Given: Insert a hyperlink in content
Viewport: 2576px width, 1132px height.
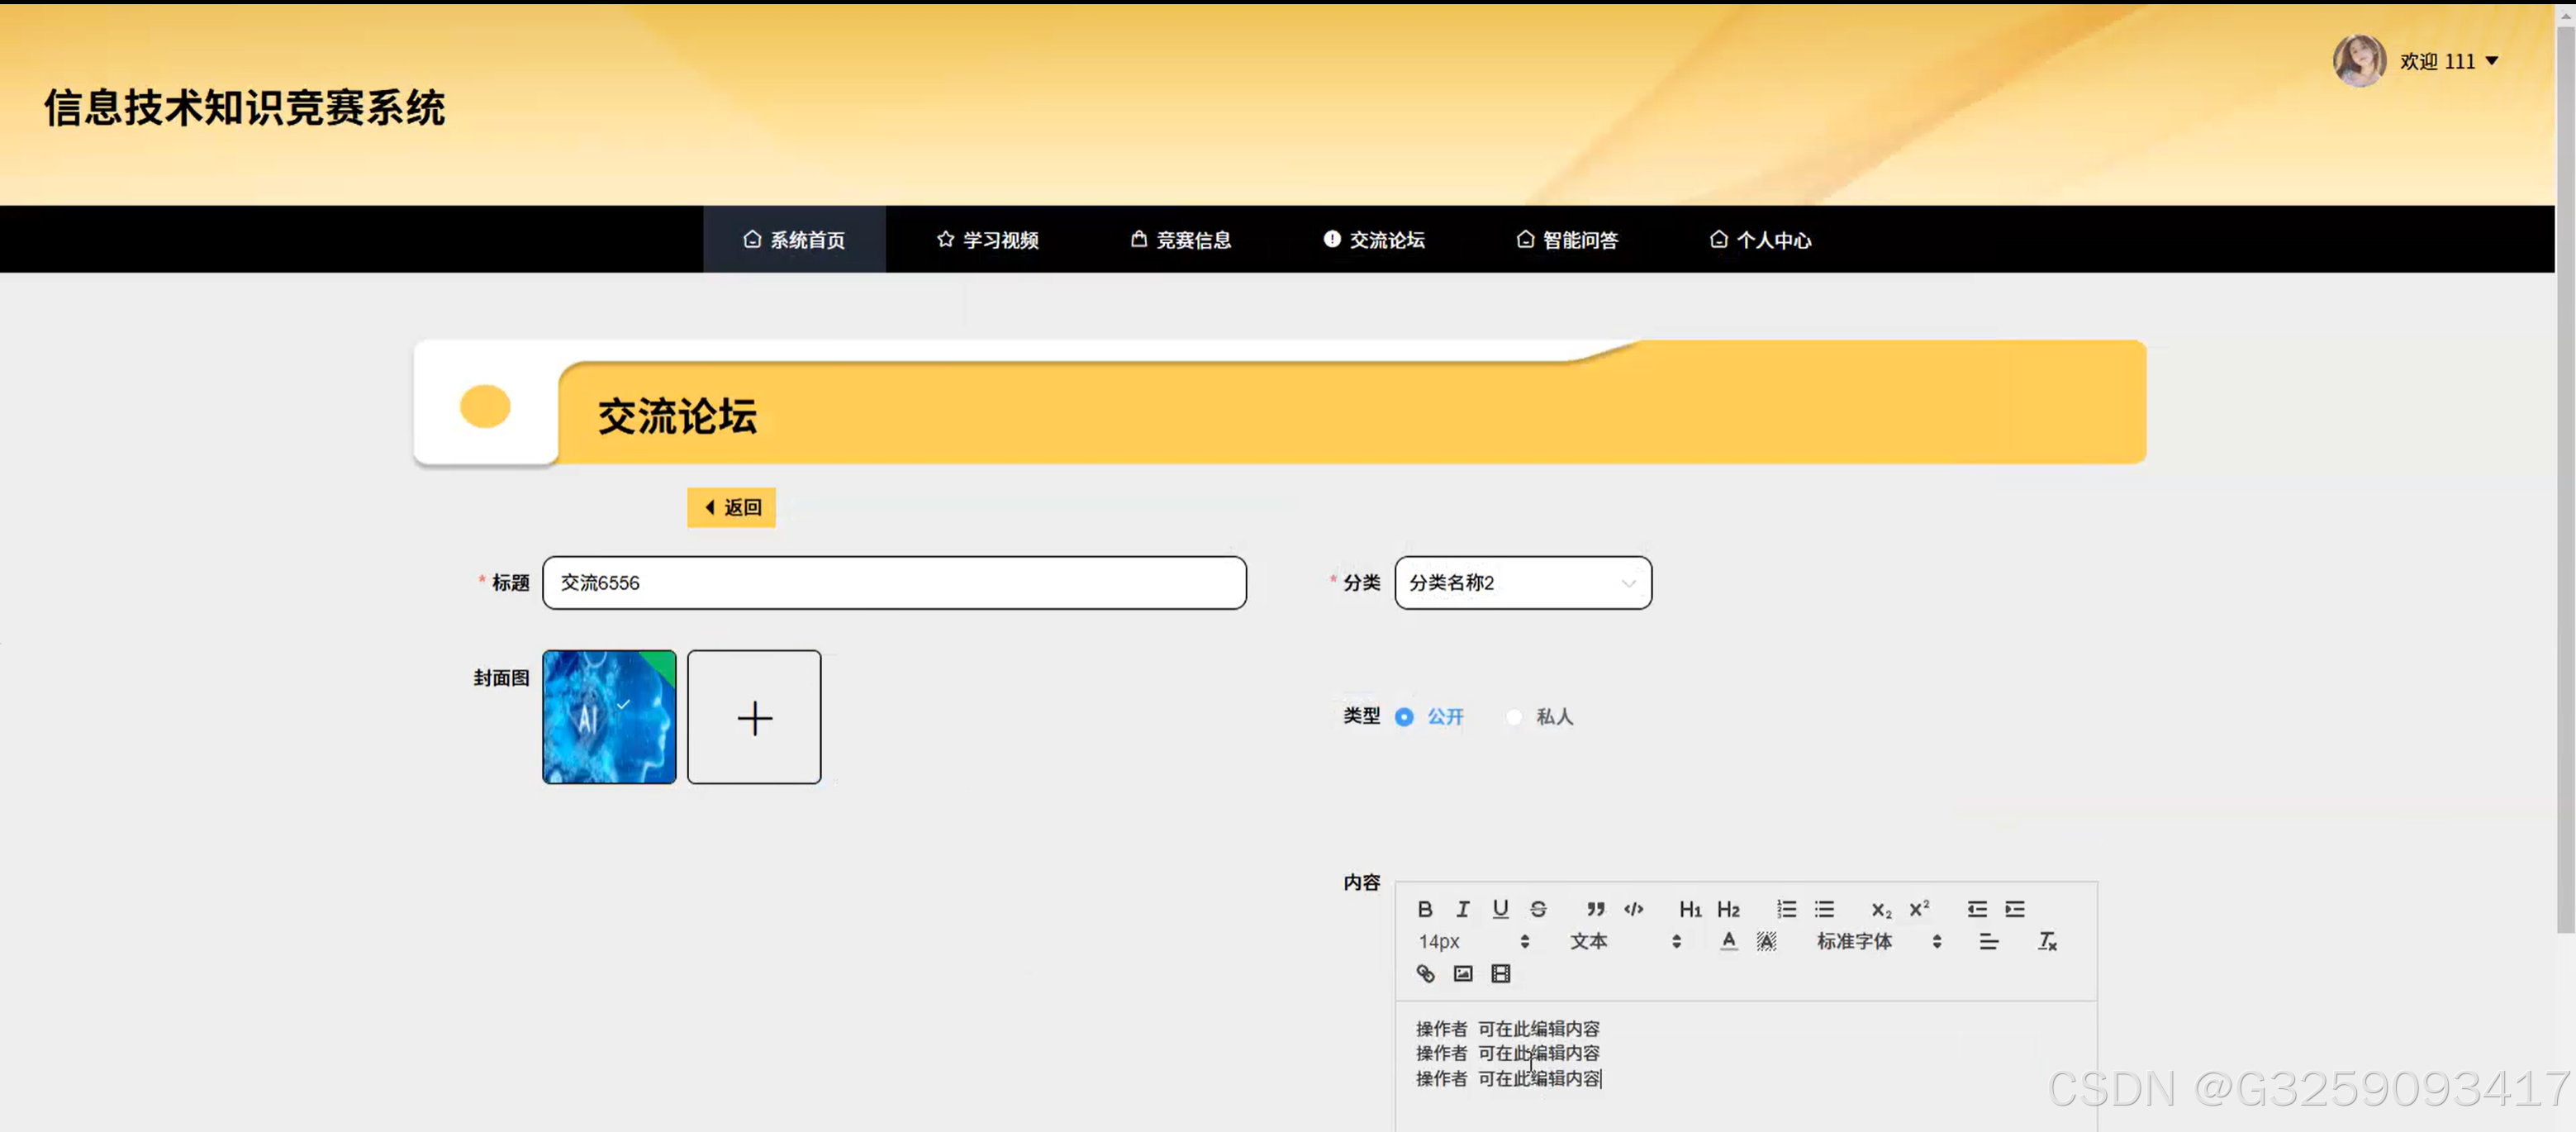Looking at the screenshot, I should tap(1425, 973).
